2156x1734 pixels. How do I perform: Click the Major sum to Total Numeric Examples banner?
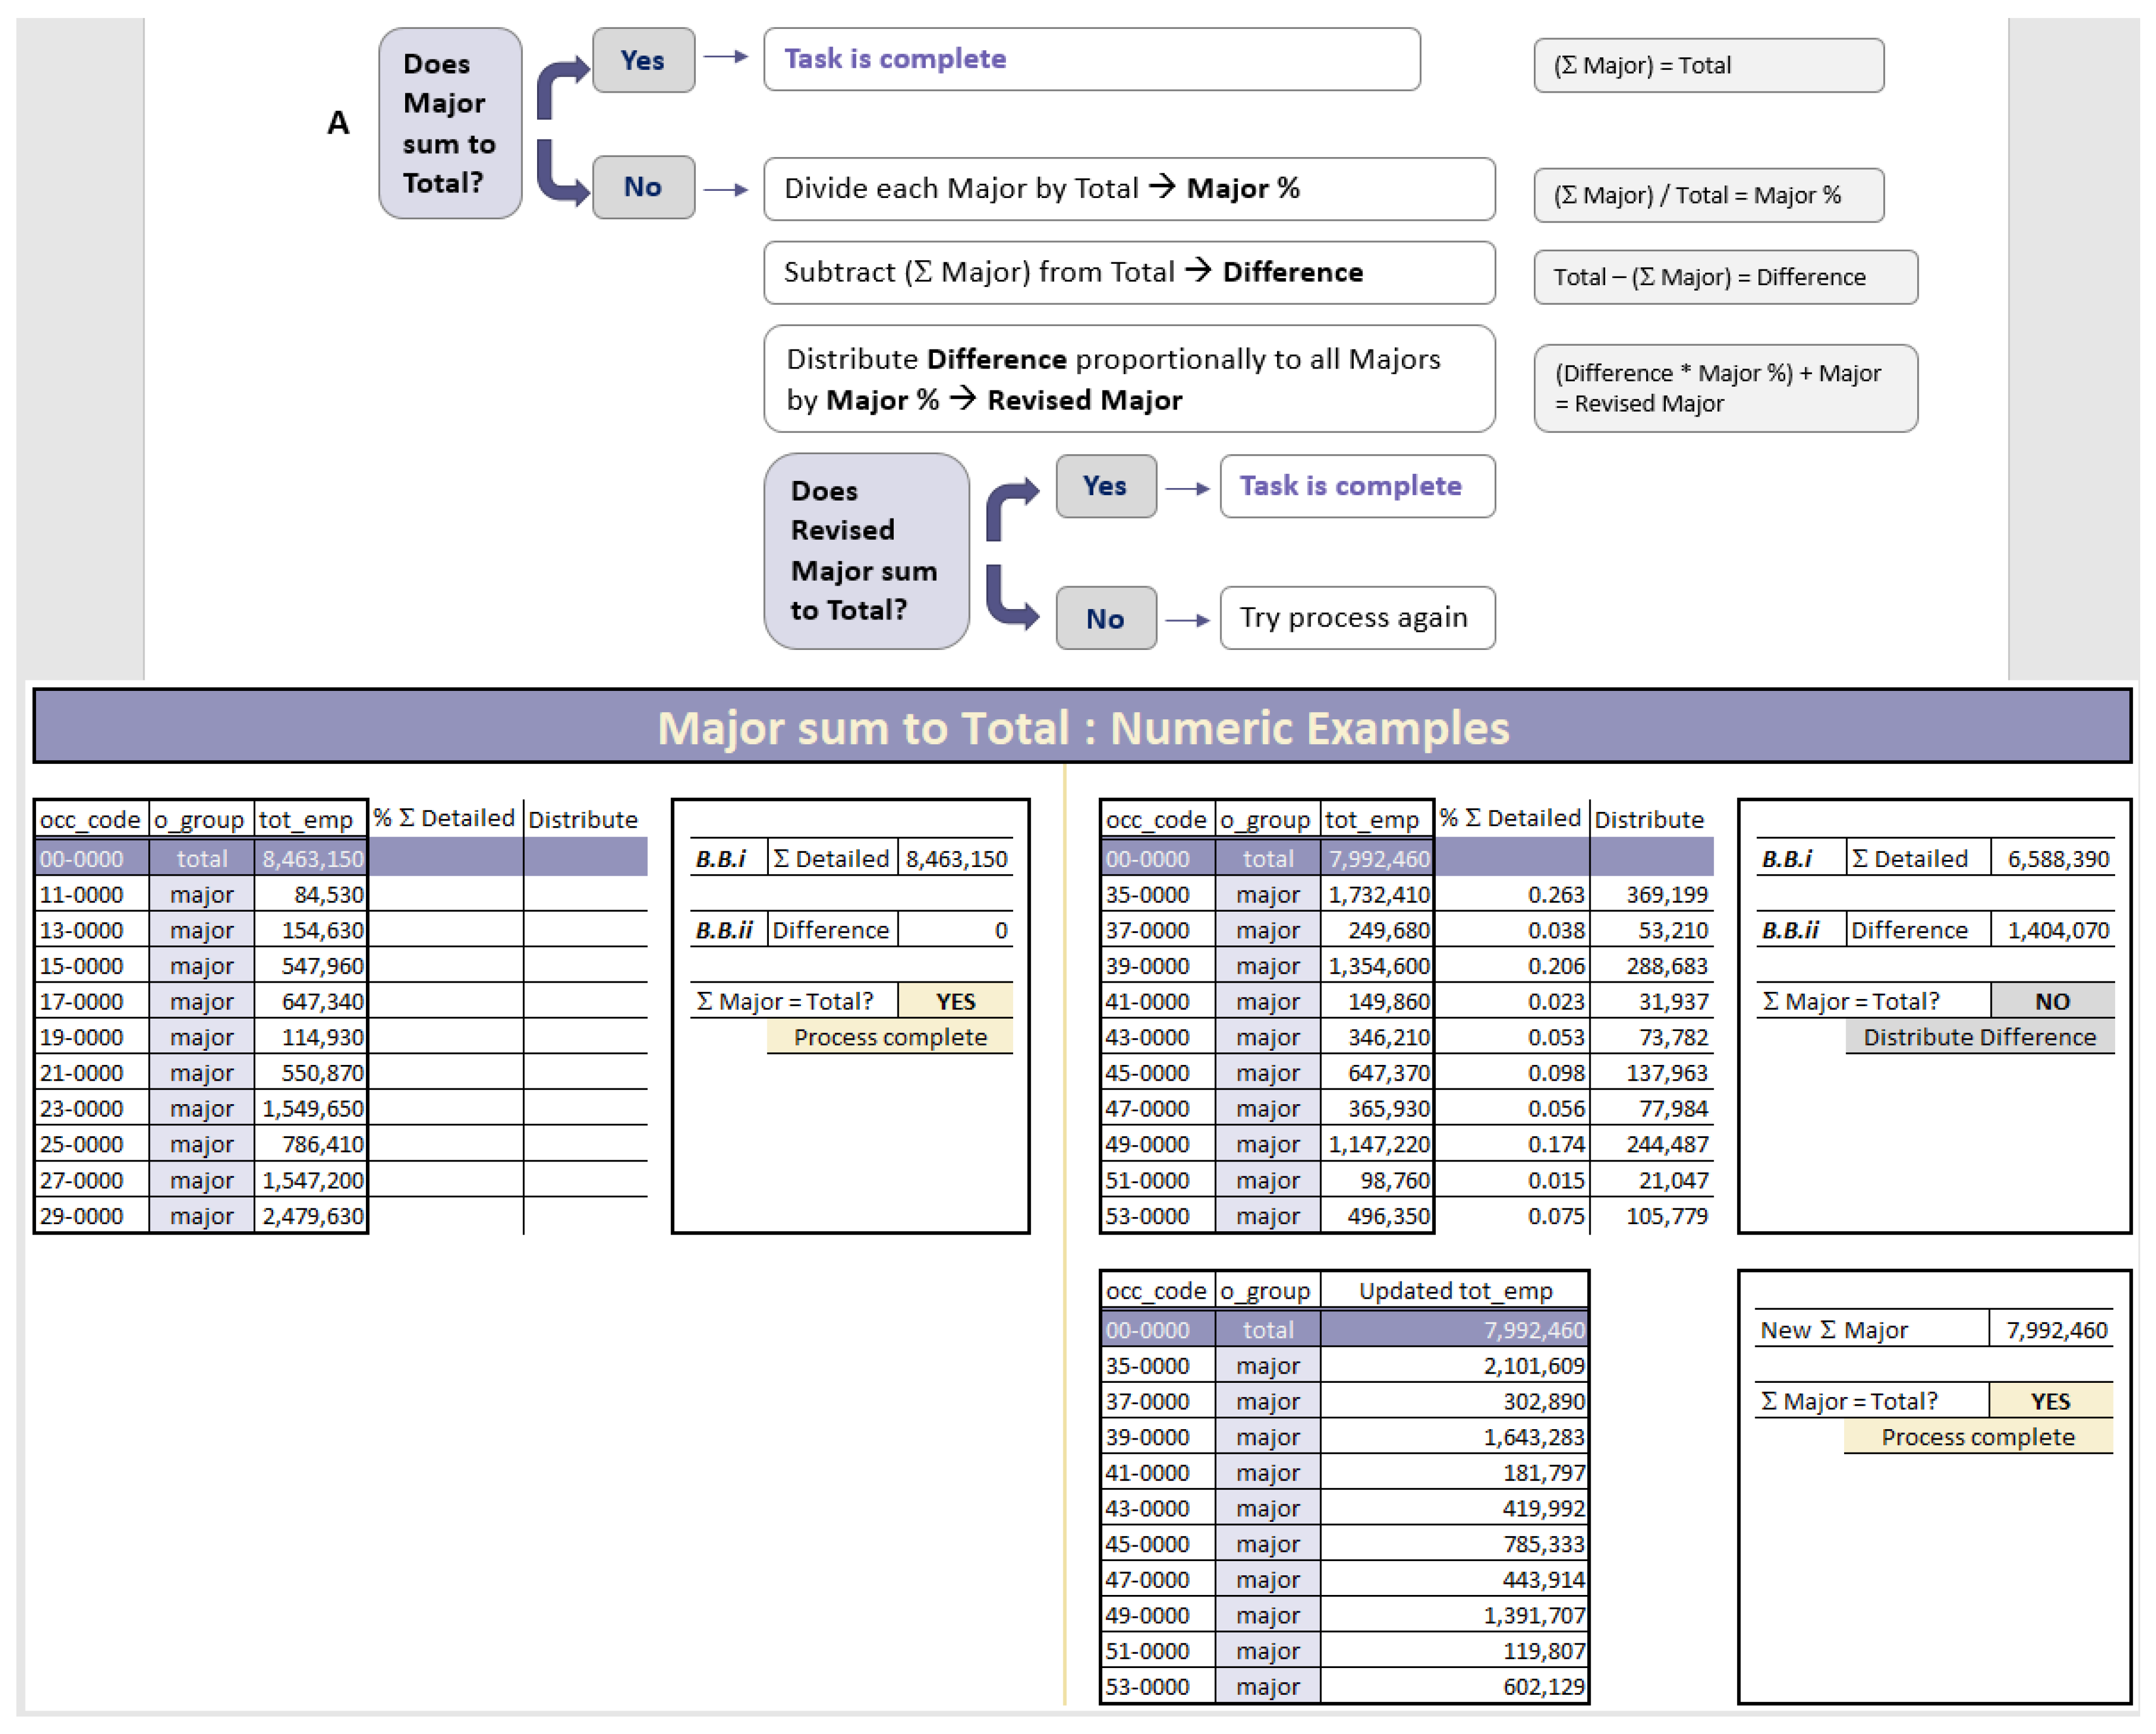(x=1082, y=727)
